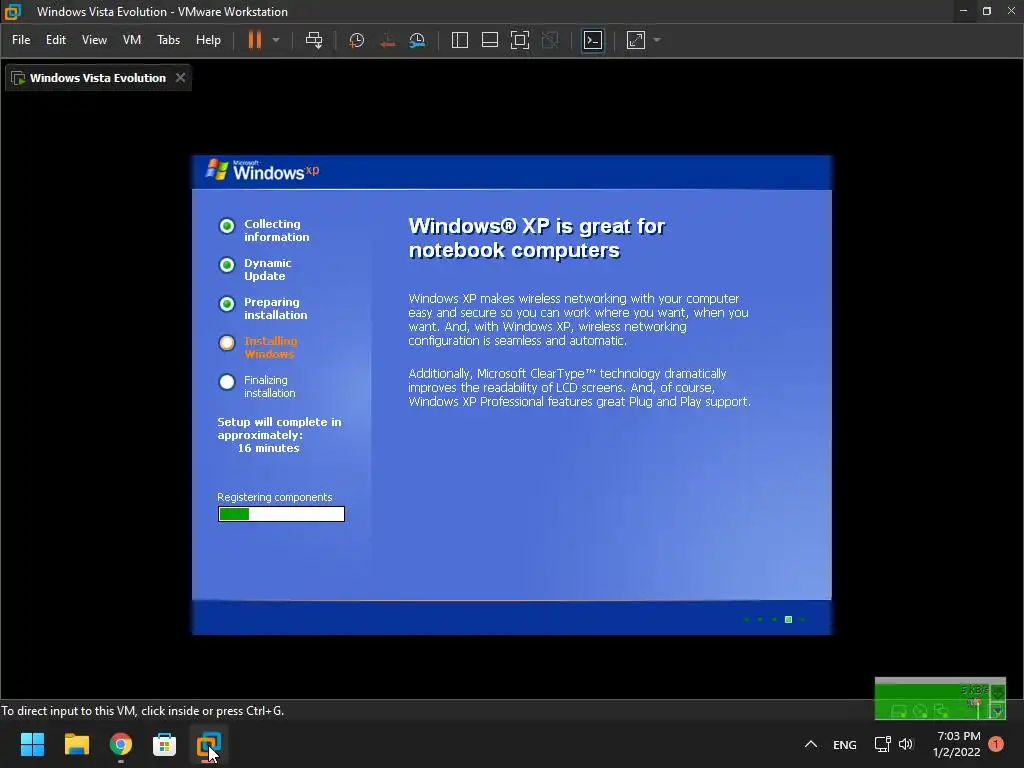Click the Finalizing installation step indicator
The height and width of the screenshot is (768, 1024).
click(x=227, y=382)
